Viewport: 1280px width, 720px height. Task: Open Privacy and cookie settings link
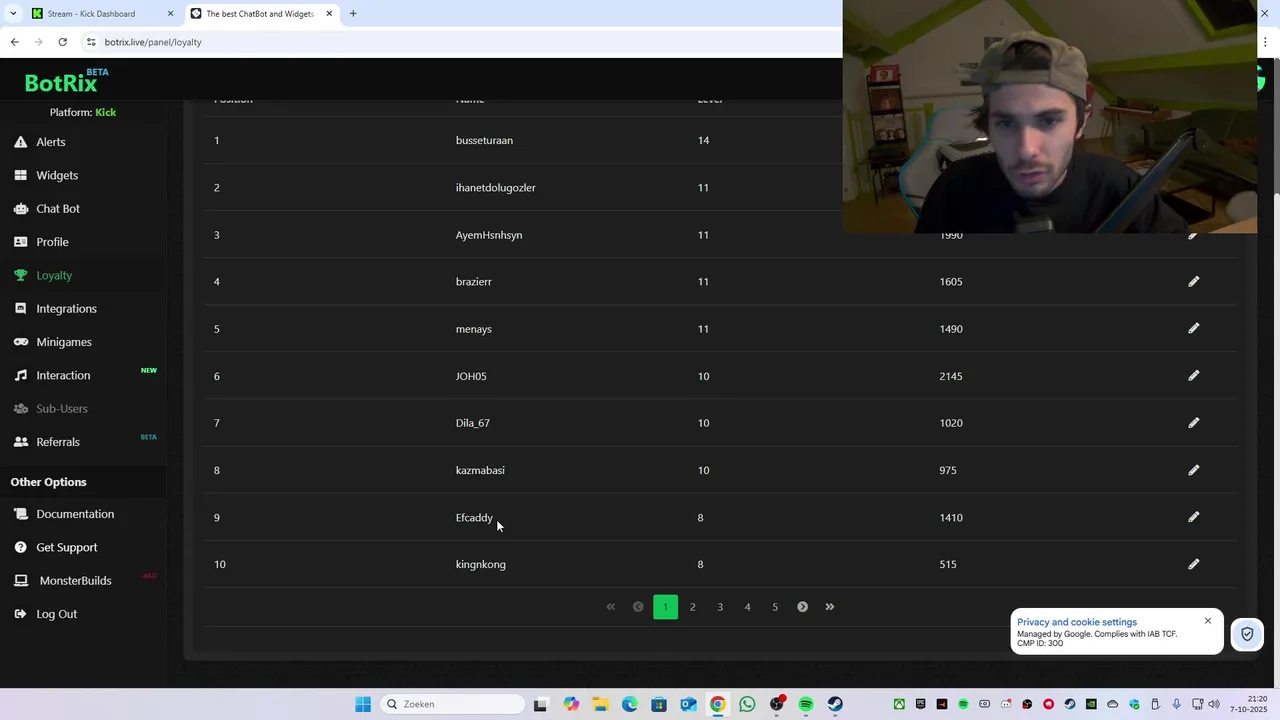1077,622
